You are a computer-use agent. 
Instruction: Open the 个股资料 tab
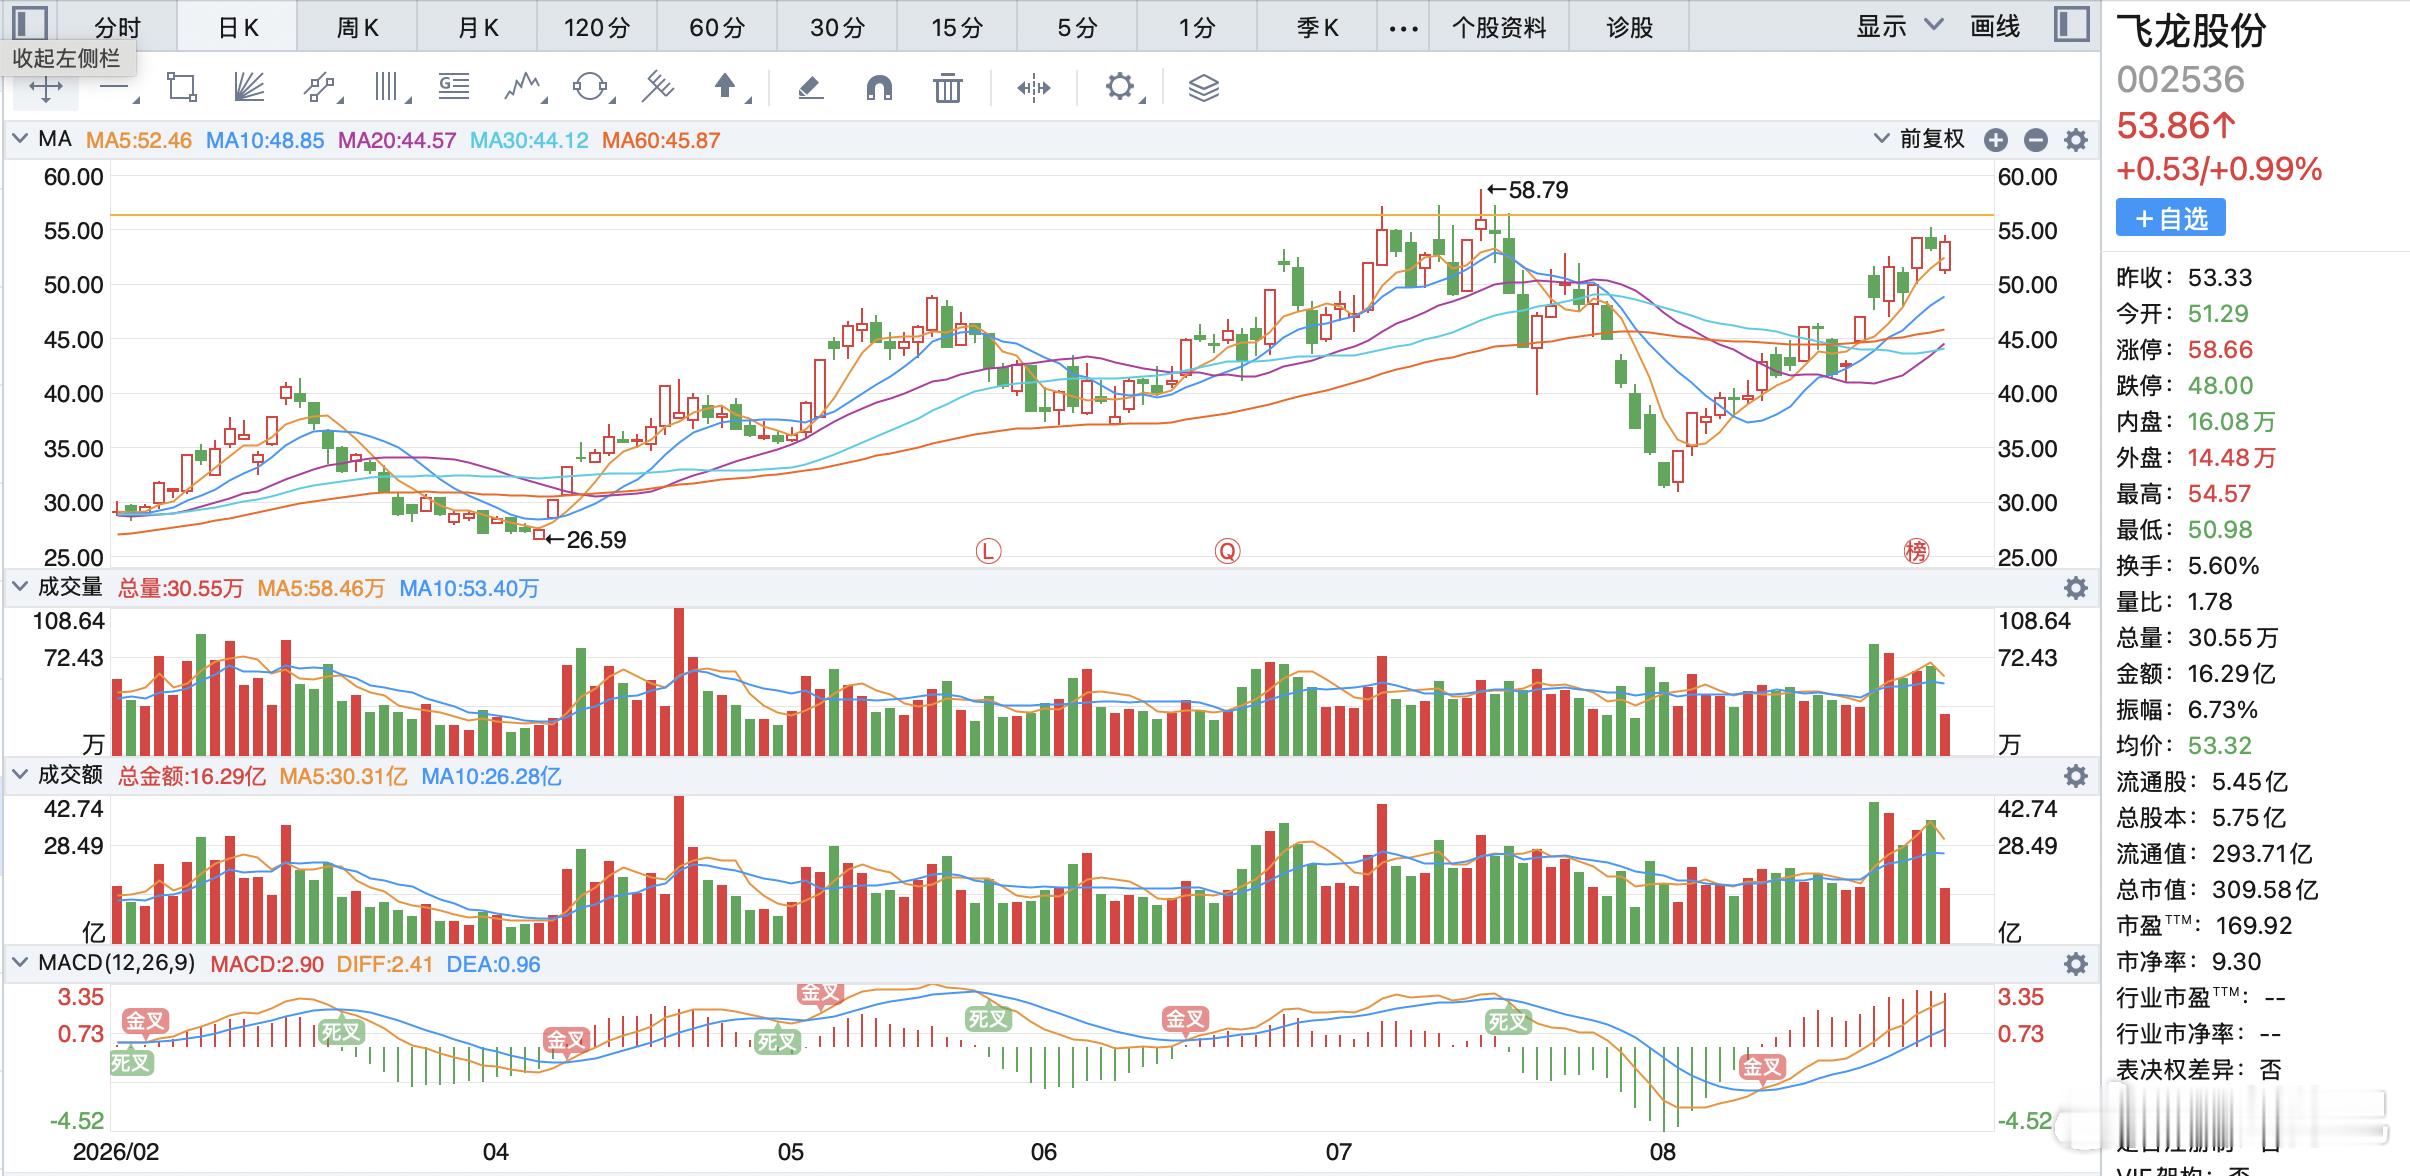pyautogui.click(x=1499, y=28)
